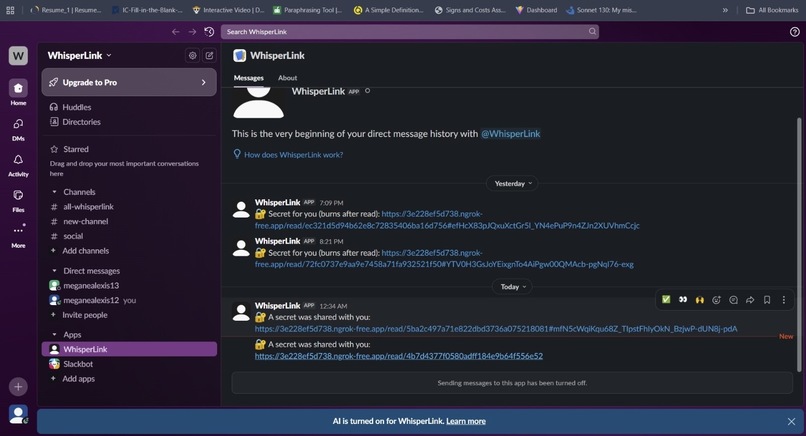Go back with the left arrow

coord(176,32)
